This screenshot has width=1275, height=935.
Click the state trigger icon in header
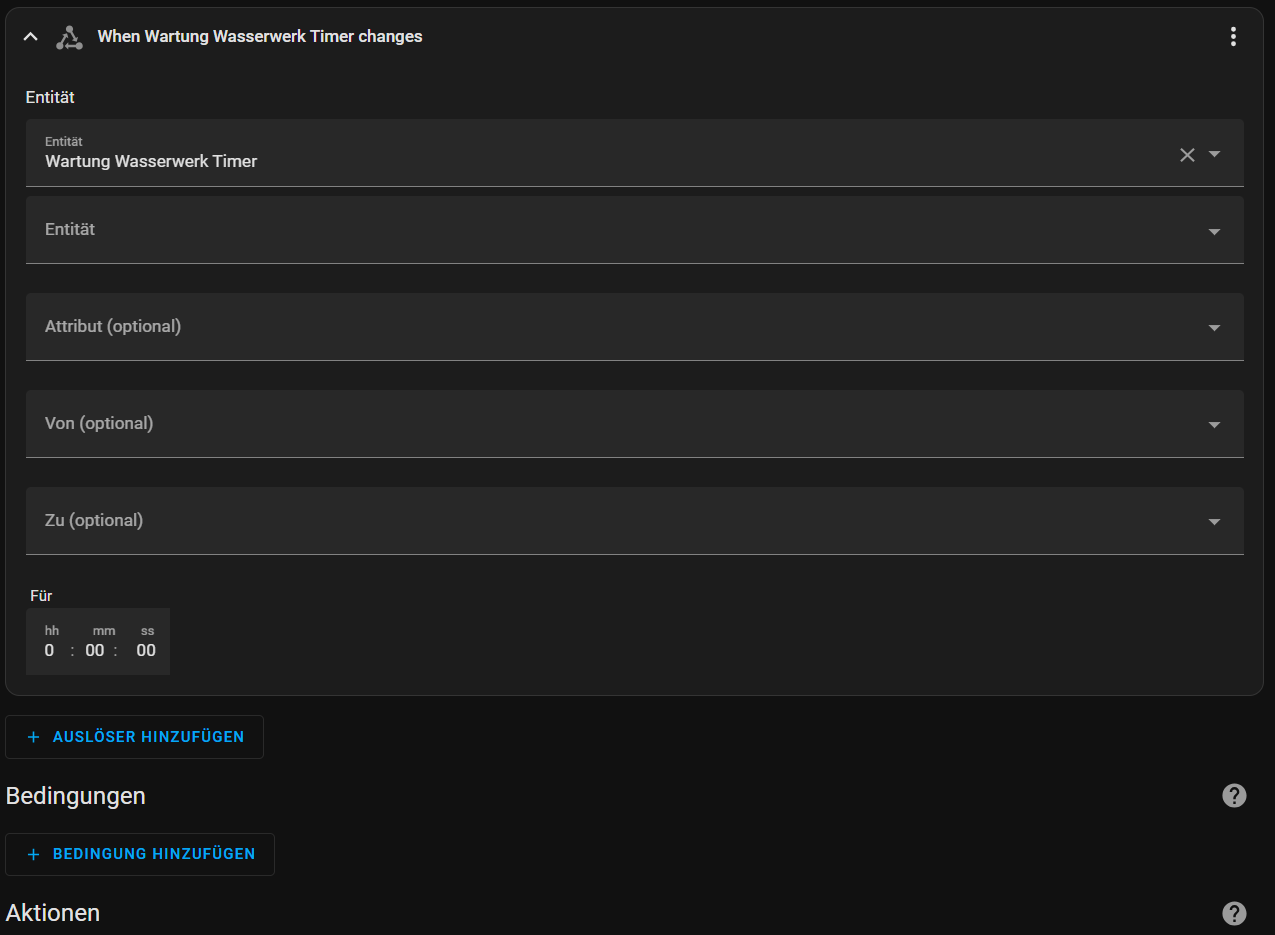(x=69, y=37)
